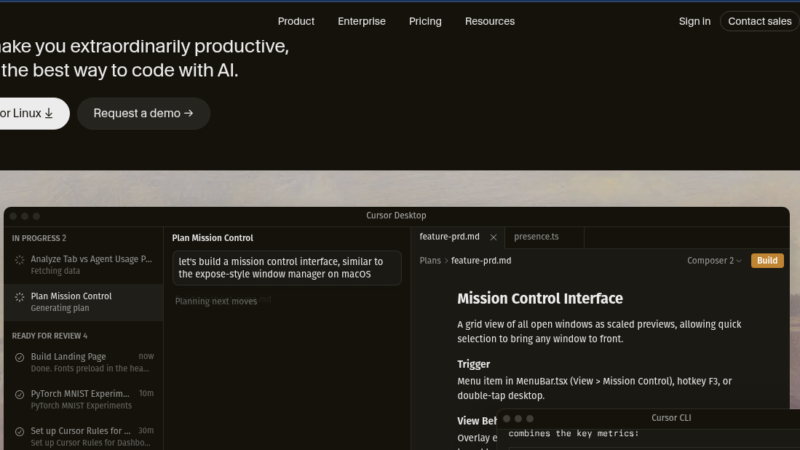Click the spinner icon beside Analyze Tab vs Agent Usage
800x450 pixels.
(x=19, y=260)
